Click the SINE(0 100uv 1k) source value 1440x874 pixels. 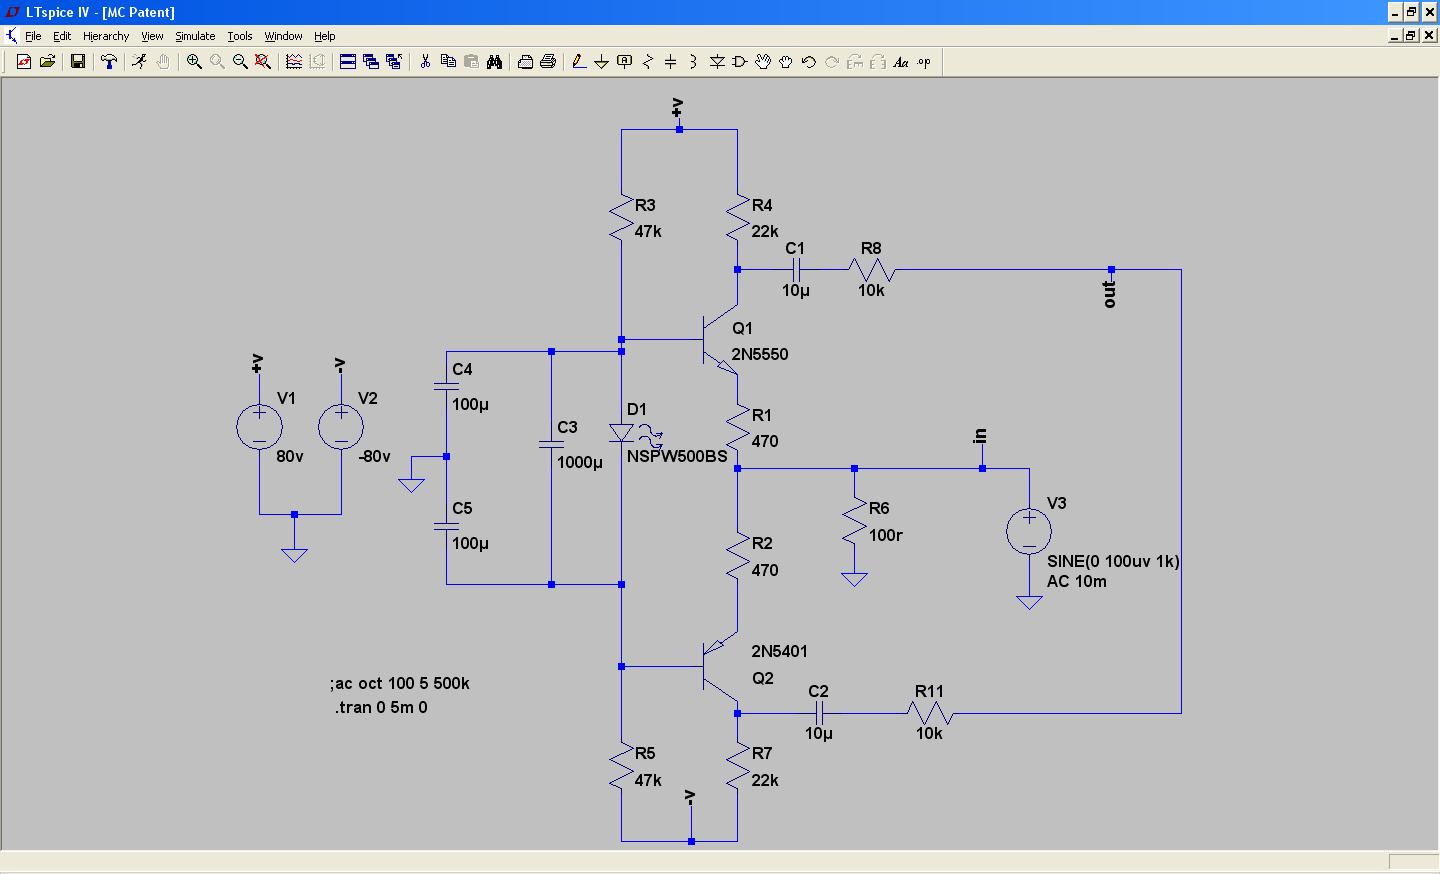(x=1113, y=562)
